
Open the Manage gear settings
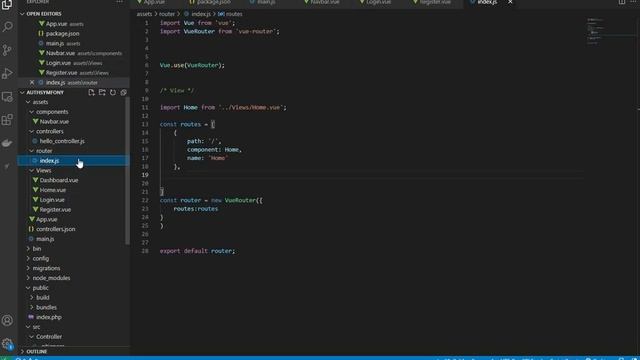(x=7, y=344)
